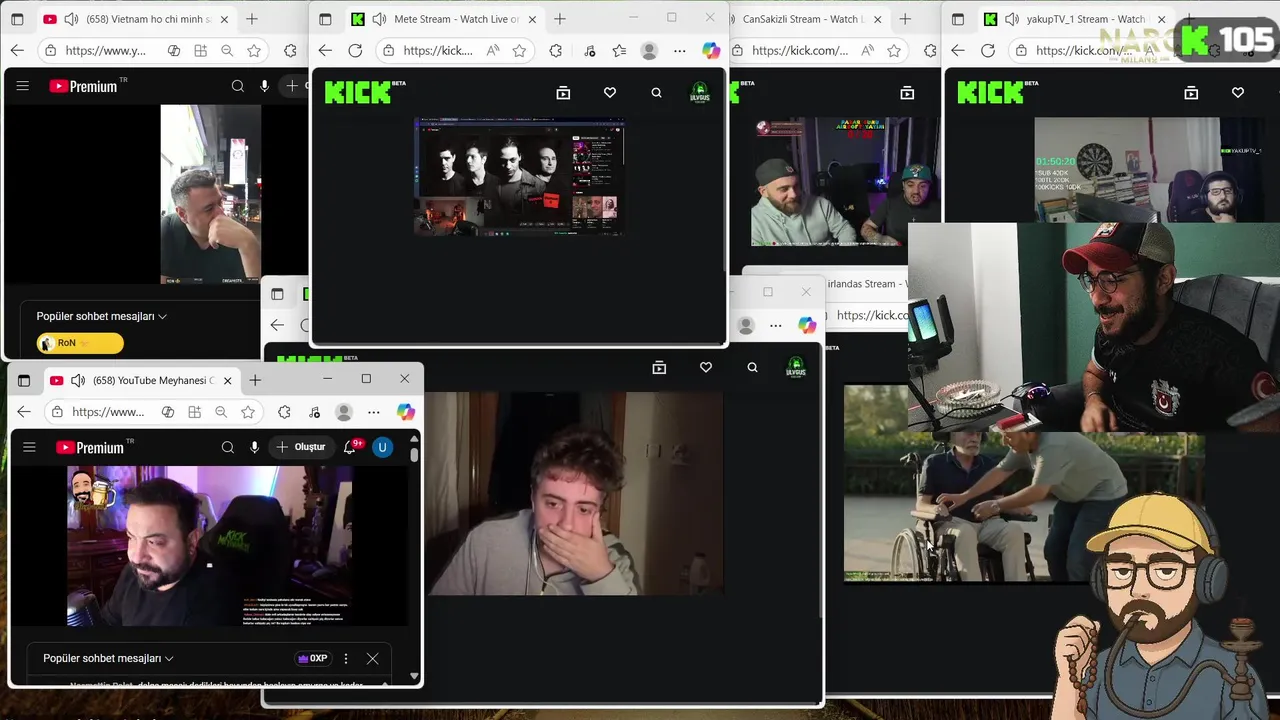The image size is (1280, 720).
Task: Open read aloud in Mete Stream window
Action: [493, 50]
